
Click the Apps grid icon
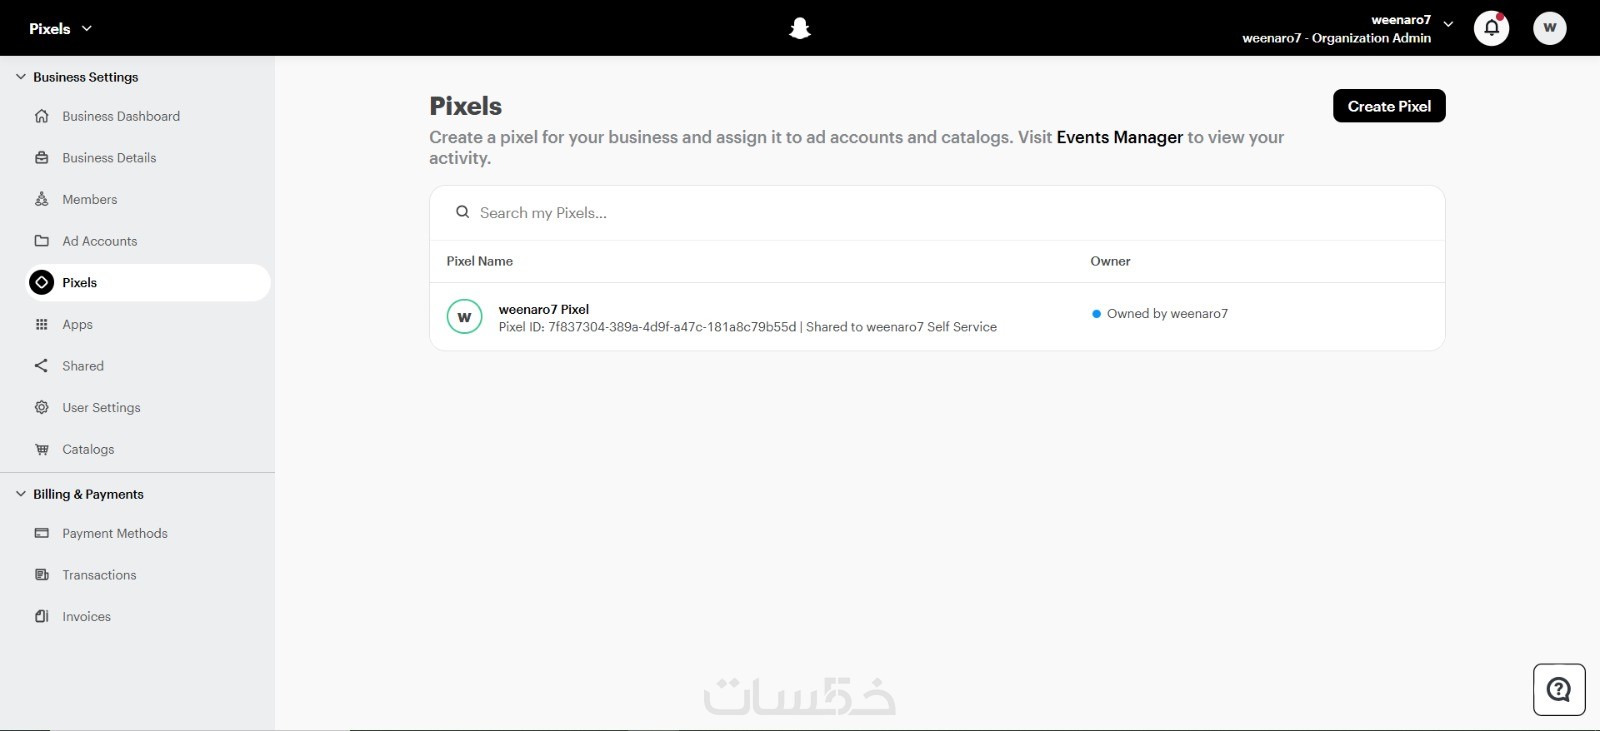tap(42, 324)
